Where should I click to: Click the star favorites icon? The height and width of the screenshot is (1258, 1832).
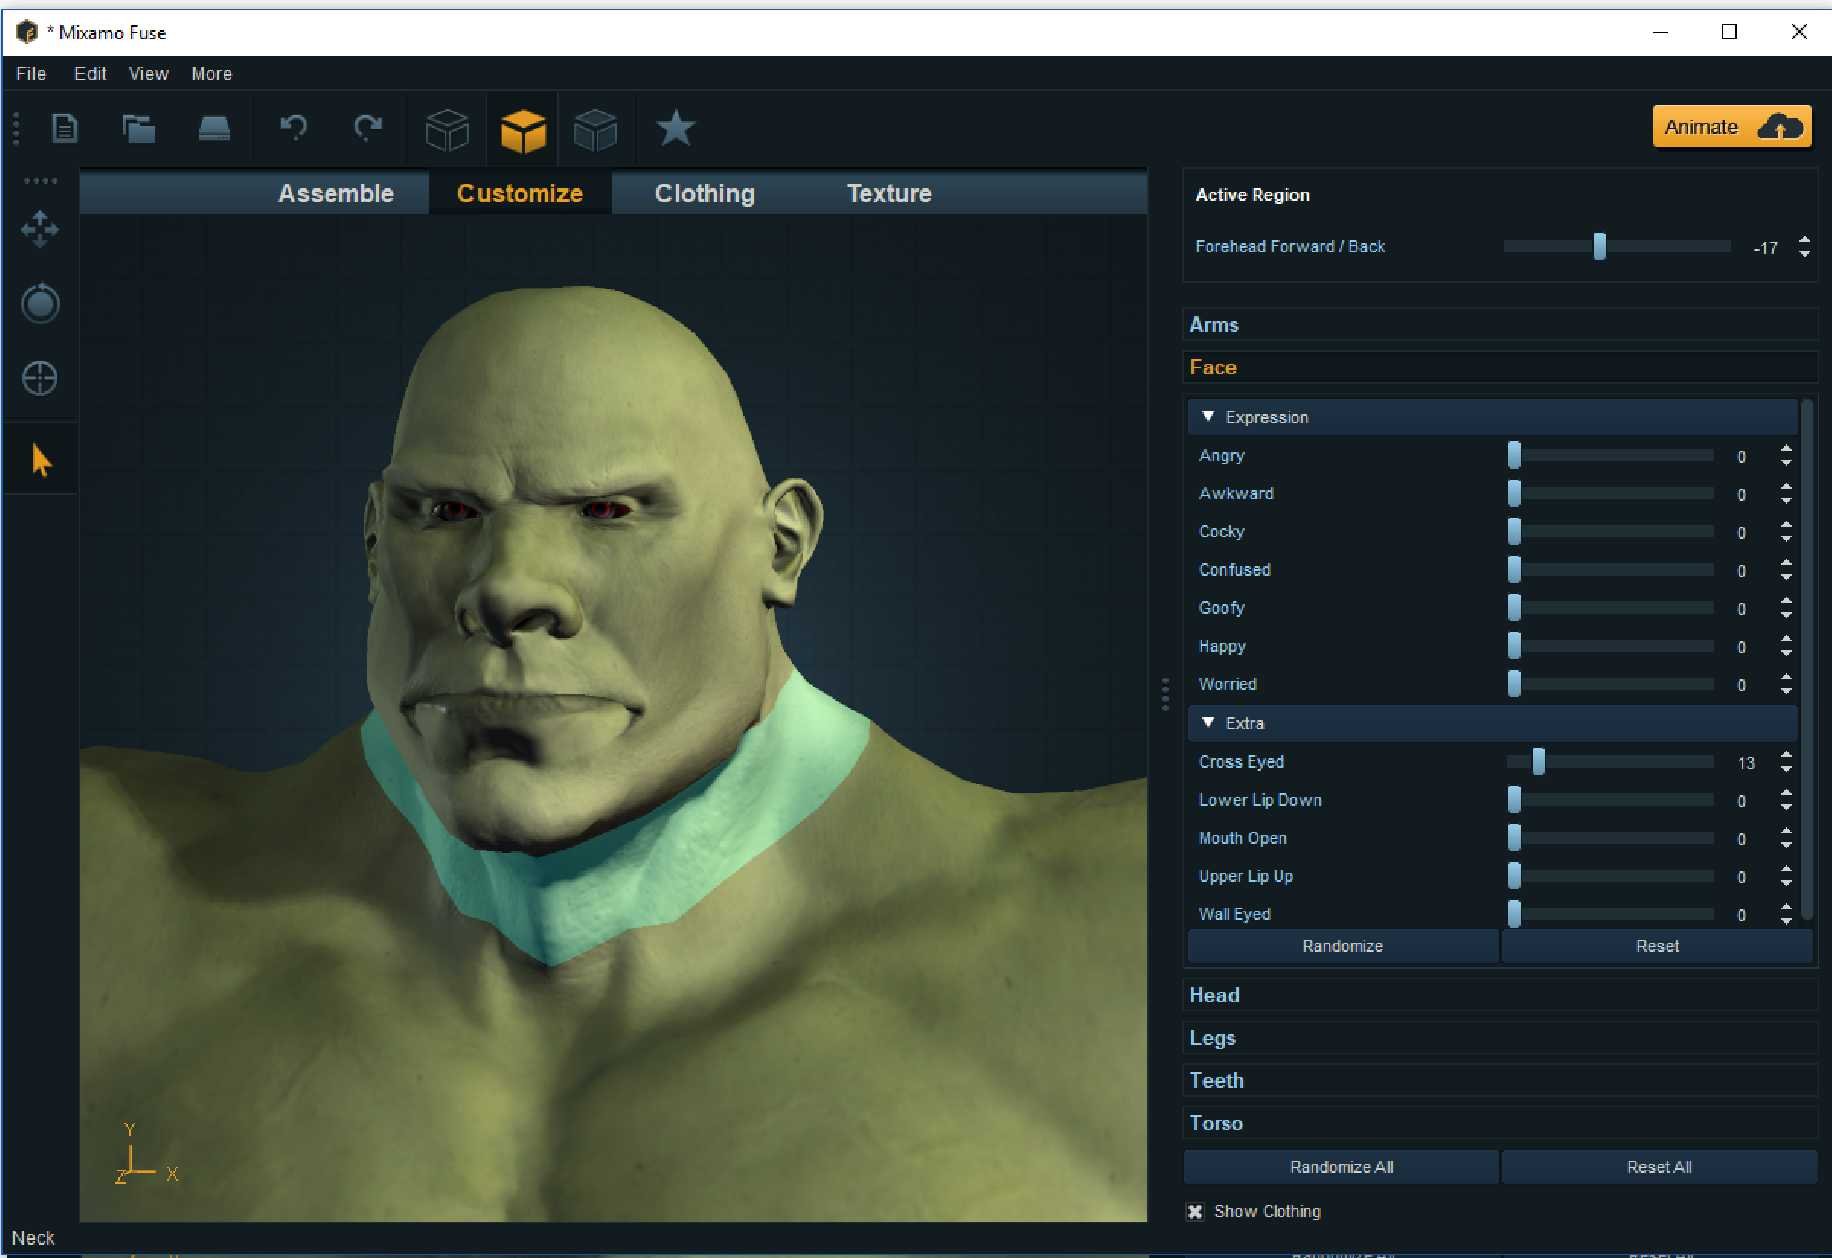676,128
